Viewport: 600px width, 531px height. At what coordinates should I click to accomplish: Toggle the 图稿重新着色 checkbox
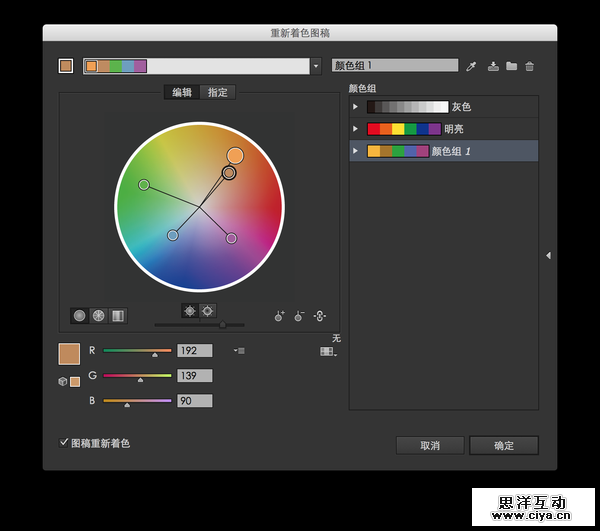[x=65, y=442]
